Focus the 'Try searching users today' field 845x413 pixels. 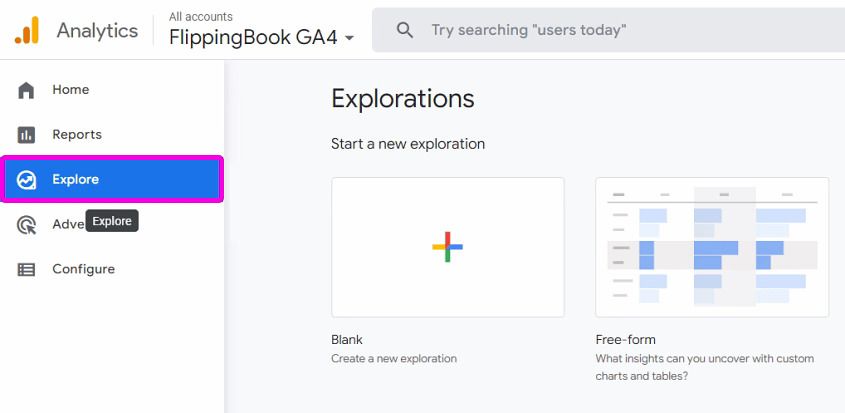608,30
